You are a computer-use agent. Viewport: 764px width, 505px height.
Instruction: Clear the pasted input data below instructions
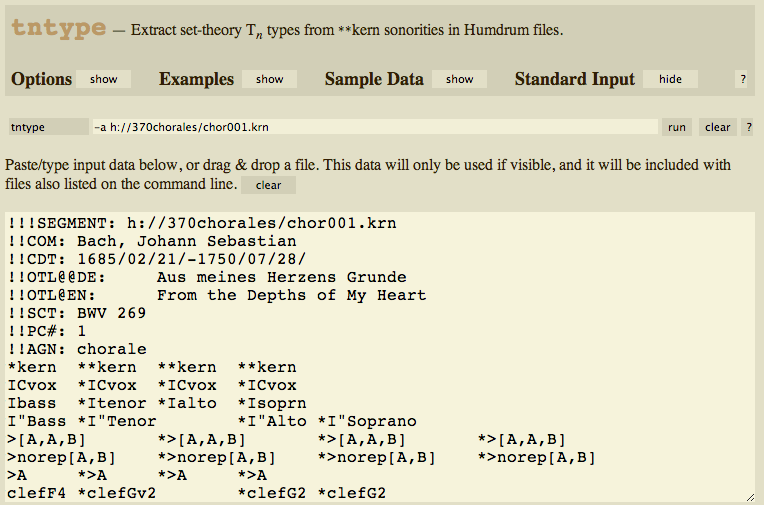tap(268, 185)
